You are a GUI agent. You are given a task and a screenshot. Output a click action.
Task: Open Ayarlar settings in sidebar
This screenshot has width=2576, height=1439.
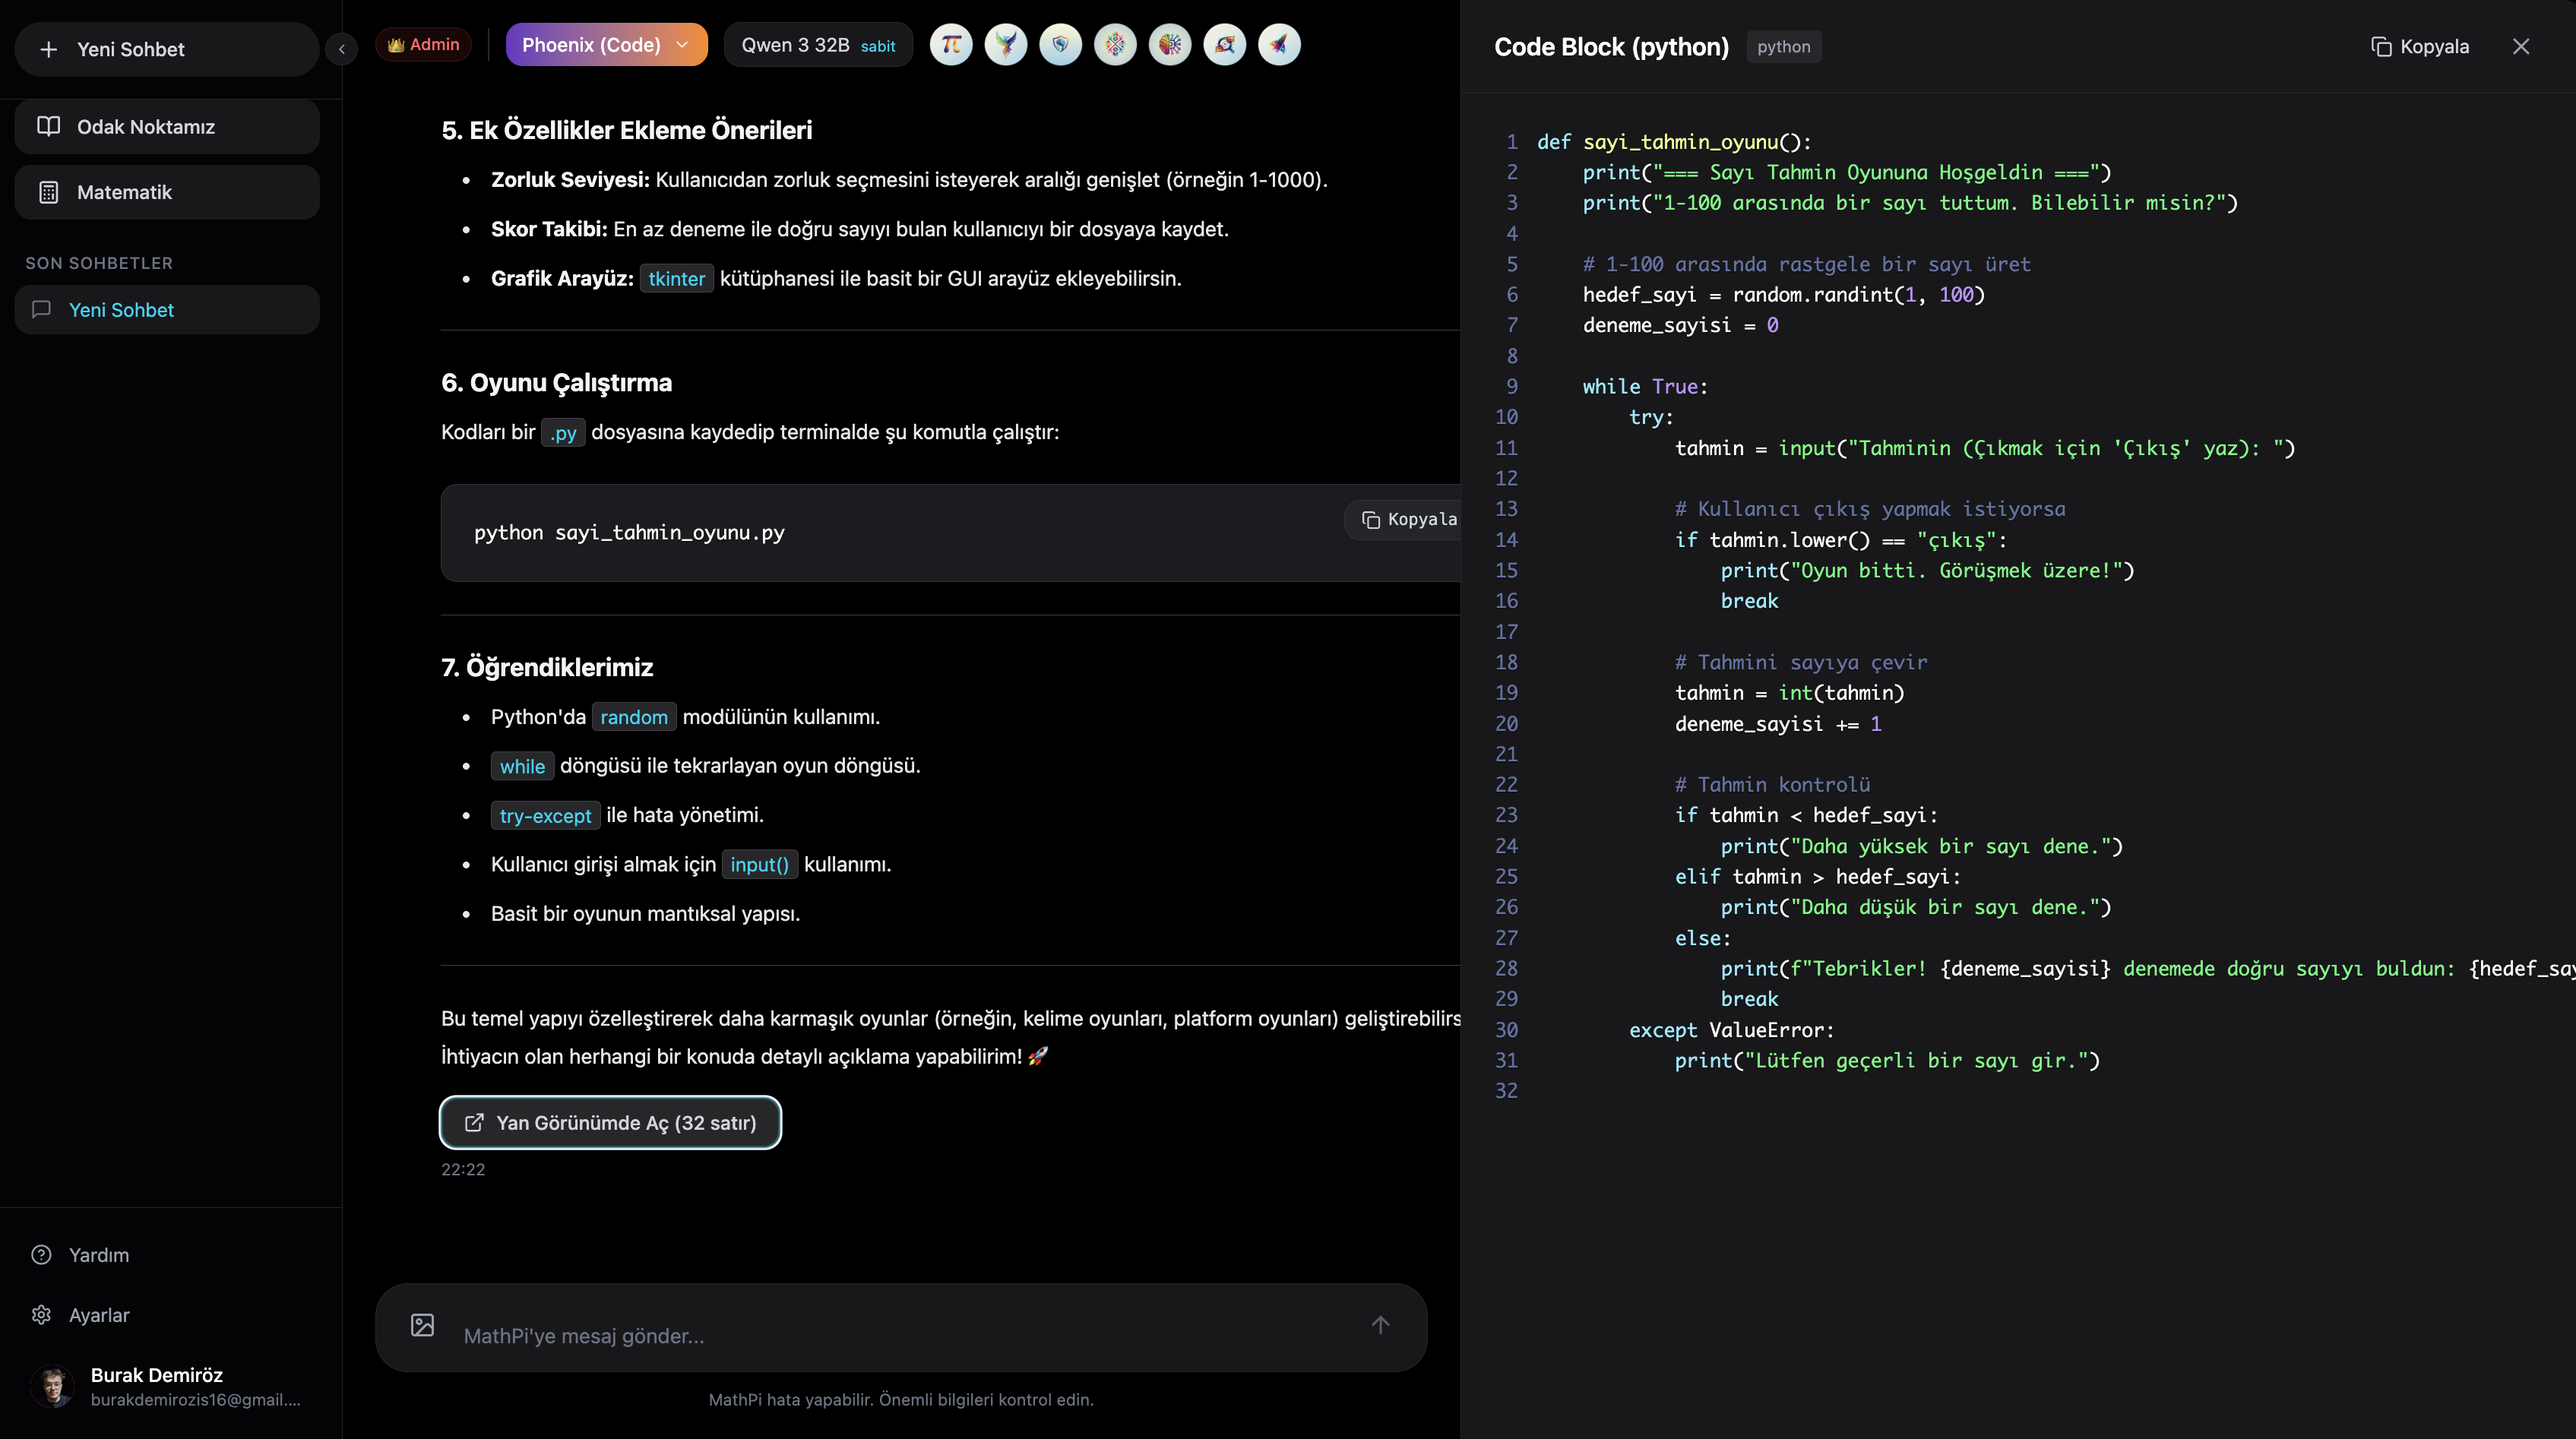pyautogui.click(x=98, y=1315)
